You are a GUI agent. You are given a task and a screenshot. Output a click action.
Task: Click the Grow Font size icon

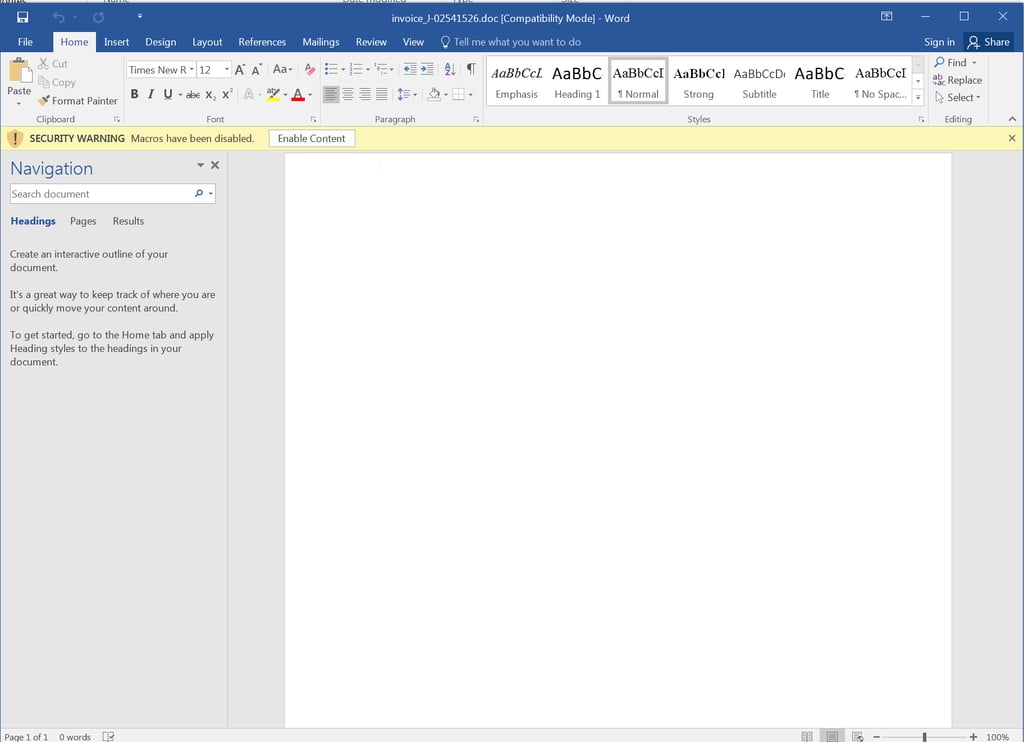click(240, 69)
